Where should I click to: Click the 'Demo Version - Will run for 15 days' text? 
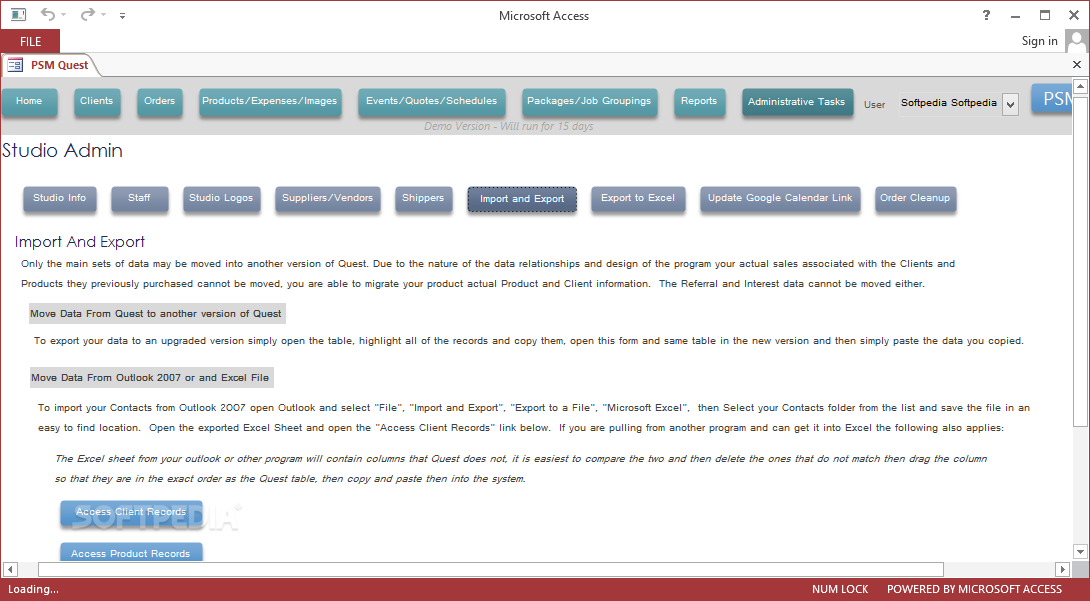coord(509,126)
